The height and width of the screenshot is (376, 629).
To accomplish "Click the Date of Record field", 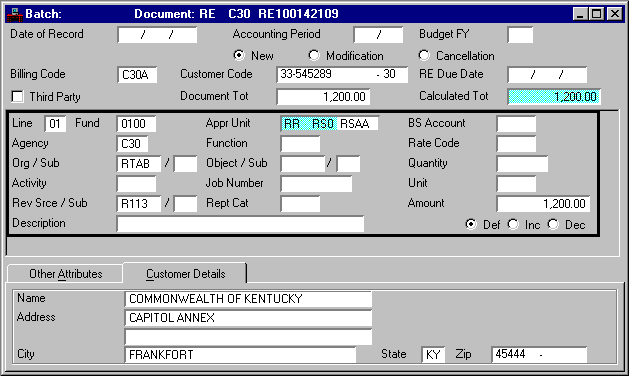I will click(157, 35).
